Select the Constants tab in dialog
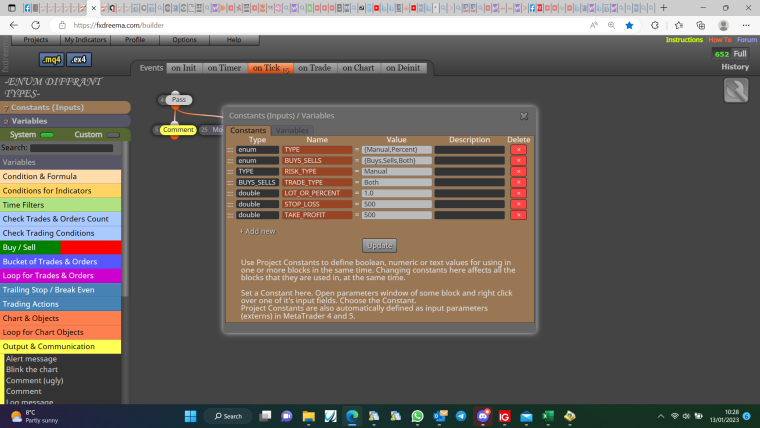This screenshot has width=760, height=428. pos(248,130)
